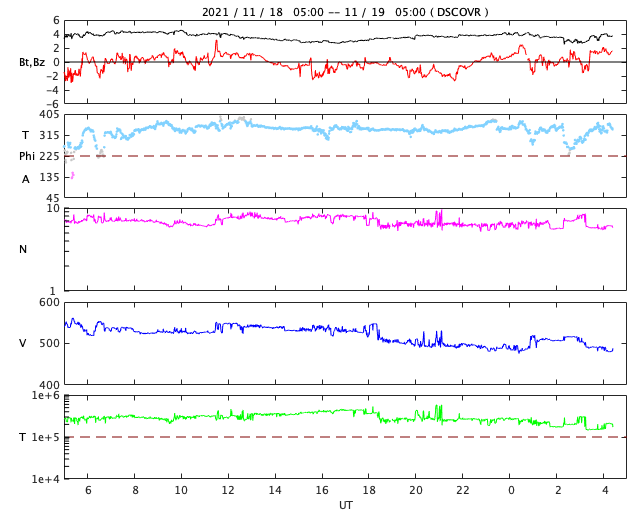Click the '8' hour tick label
Screen dimensions: 640x512
tap(135, 490)
